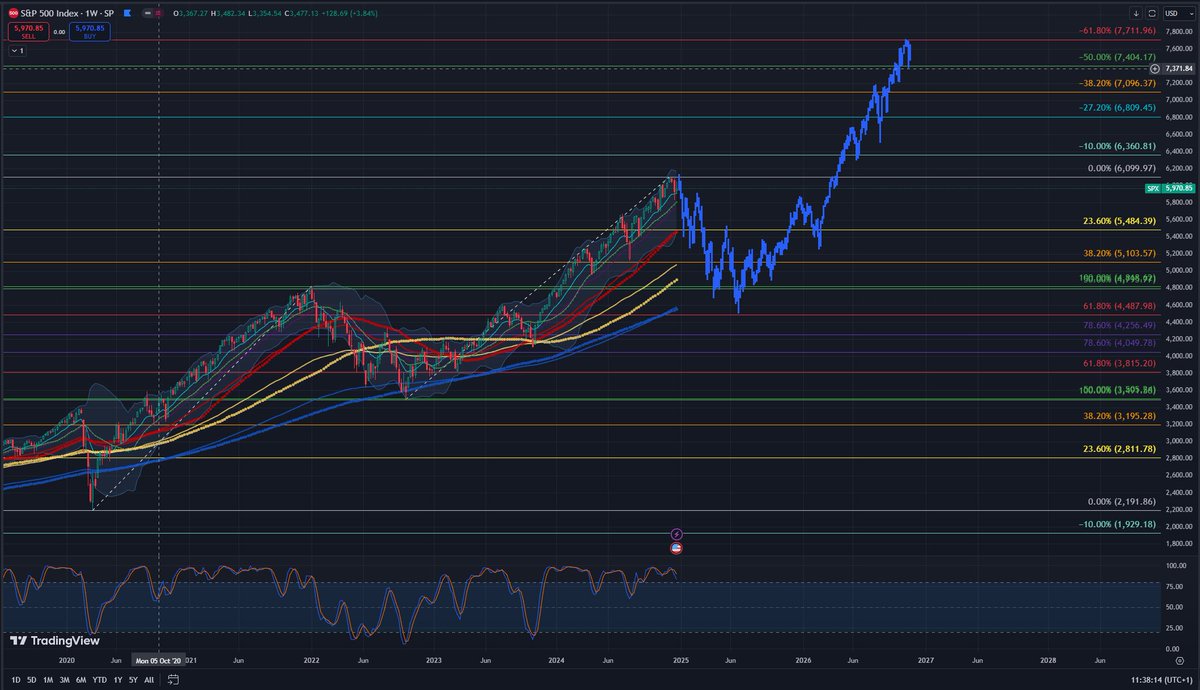Open the USD currency dropdown
Screen dimensions: 1200x690
pyautogui.click(x=1179, y=13)
